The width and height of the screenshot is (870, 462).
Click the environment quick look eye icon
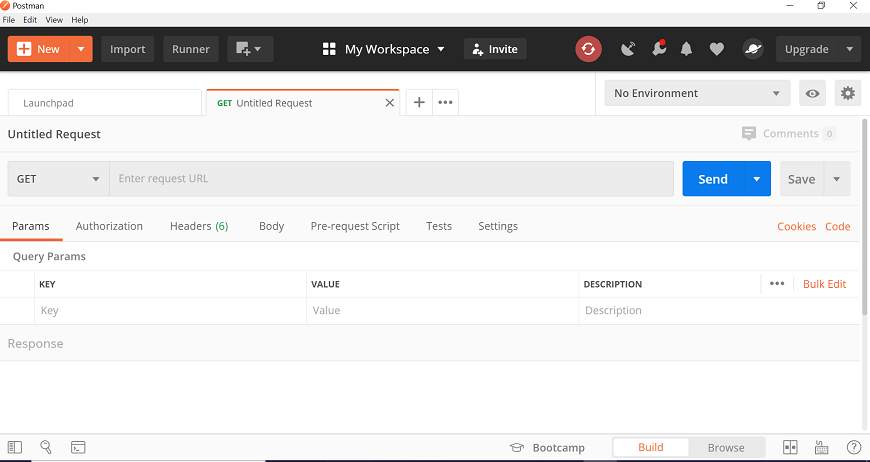pyautogui.click(x=812, y=93)
